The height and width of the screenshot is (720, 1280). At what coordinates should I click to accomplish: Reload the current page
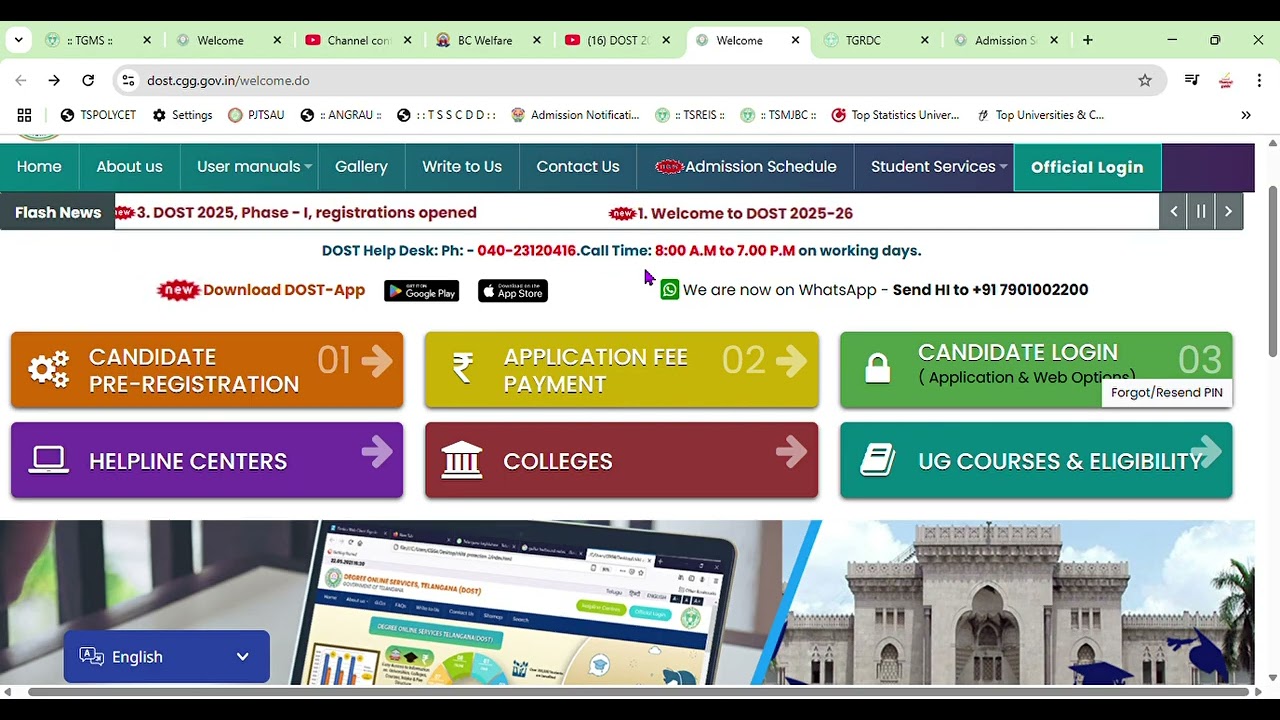click(x=88, y=80)
